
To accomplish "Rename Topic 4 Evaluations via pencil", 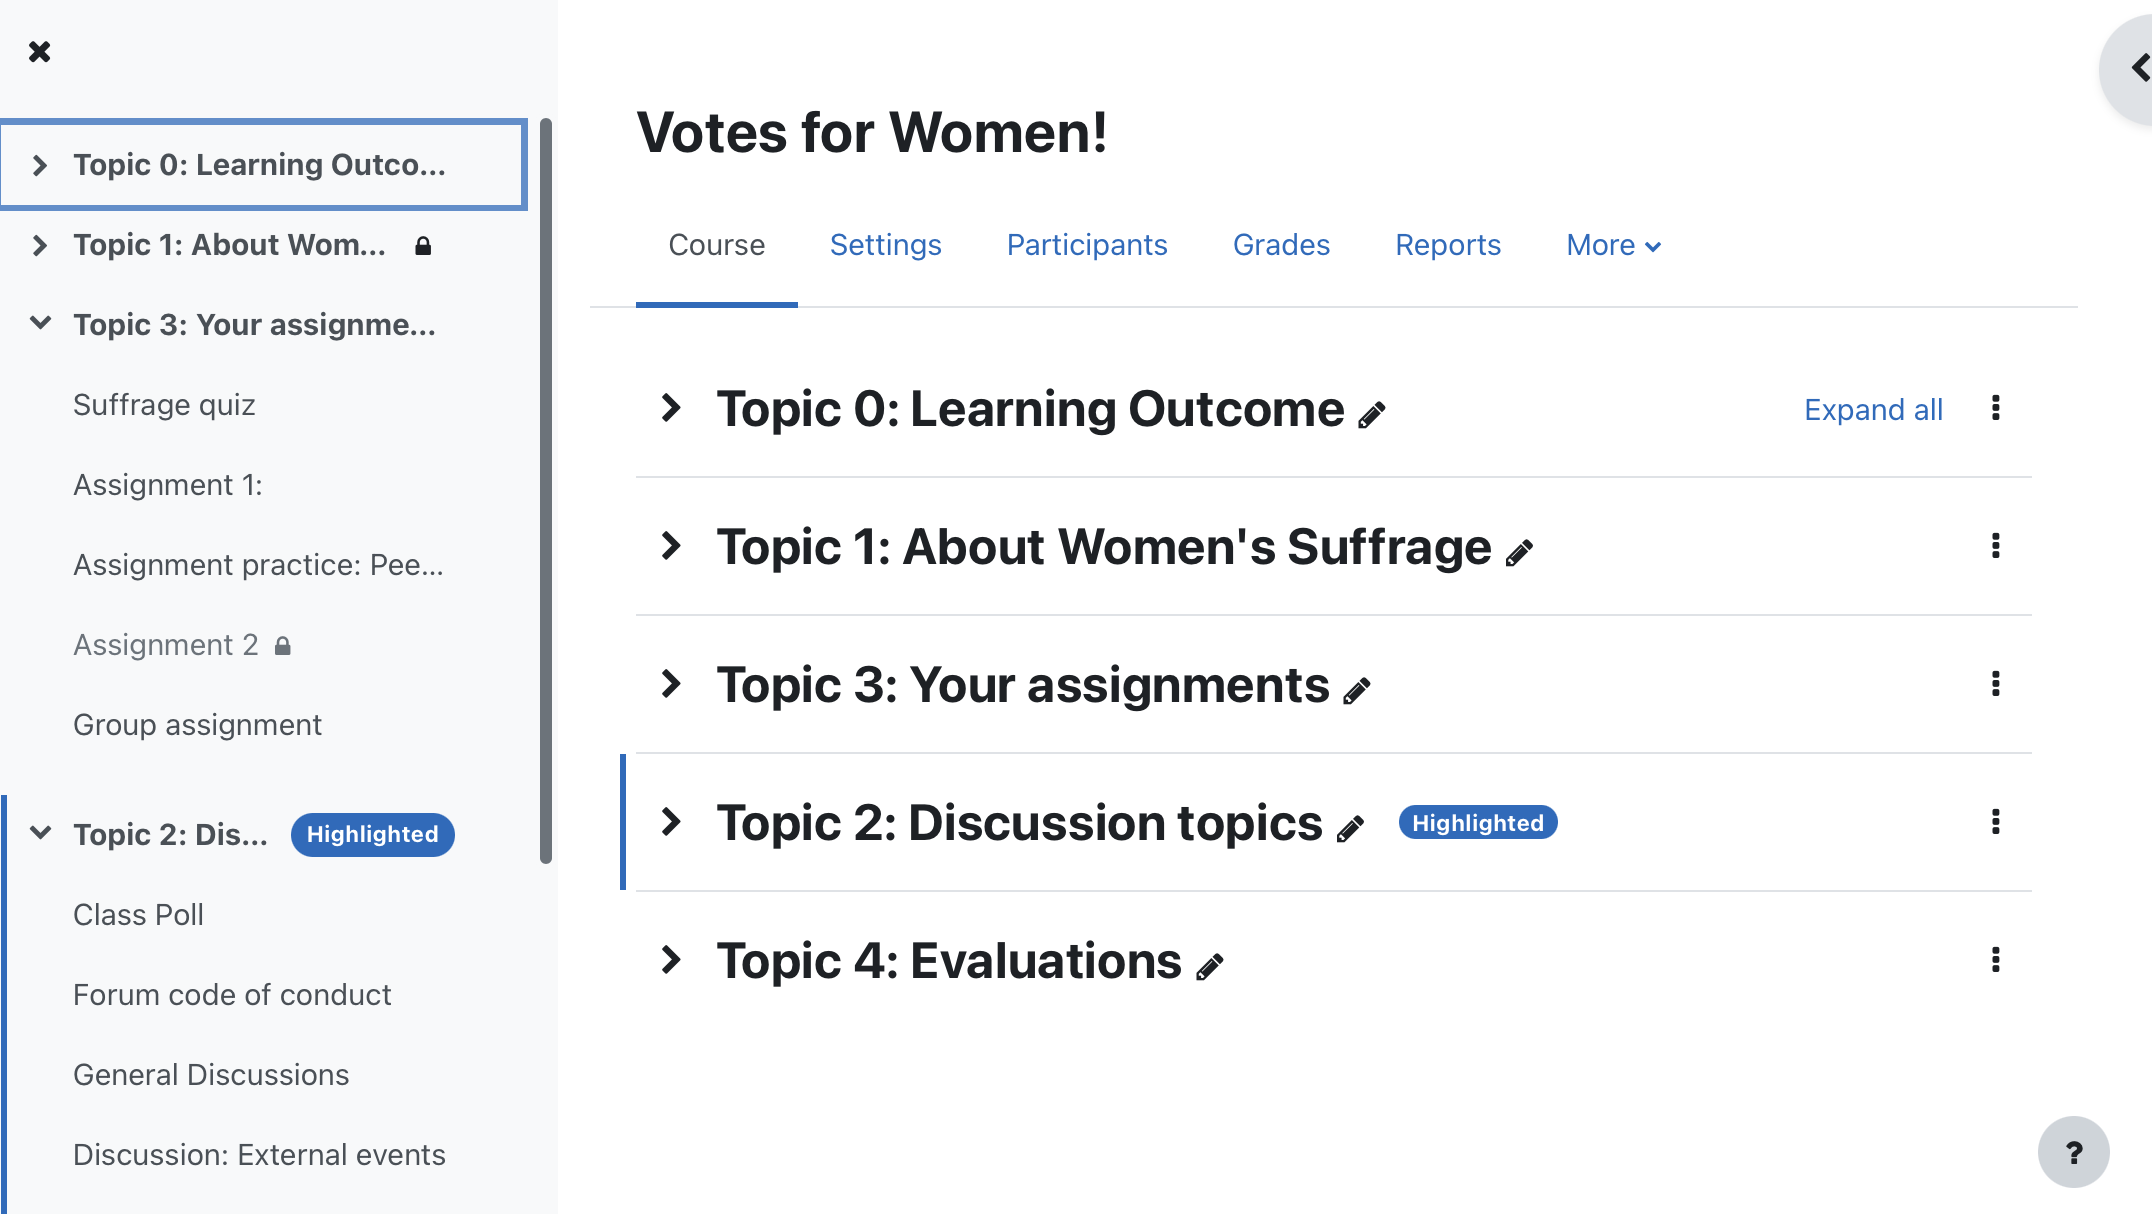I will point(1210,966).
